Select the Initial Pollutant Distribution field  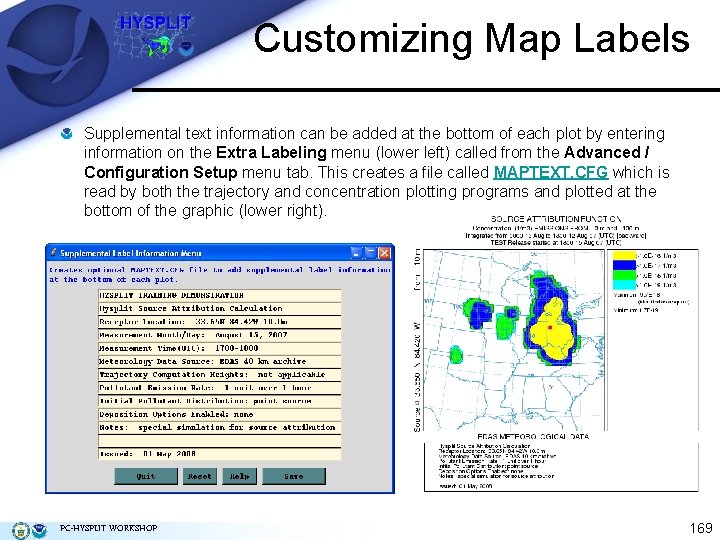click(219, 401)
